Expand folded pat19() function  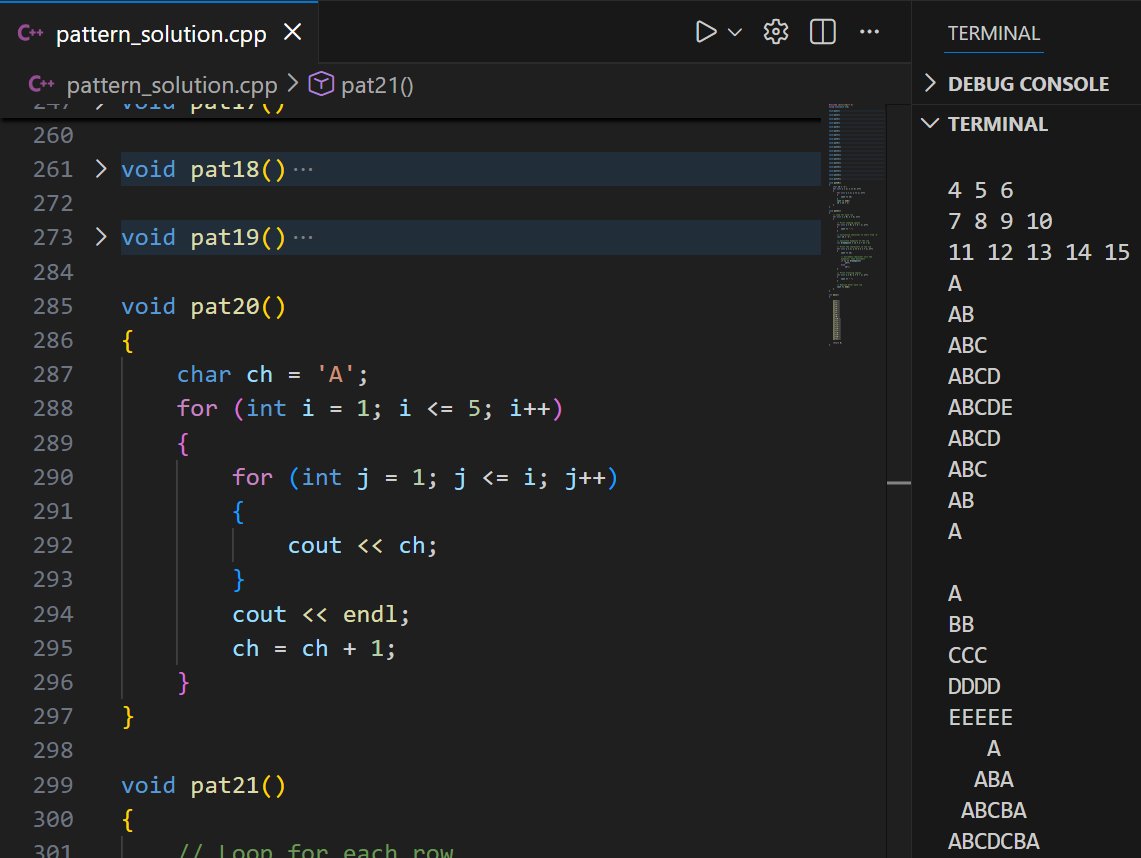(101, 237)
